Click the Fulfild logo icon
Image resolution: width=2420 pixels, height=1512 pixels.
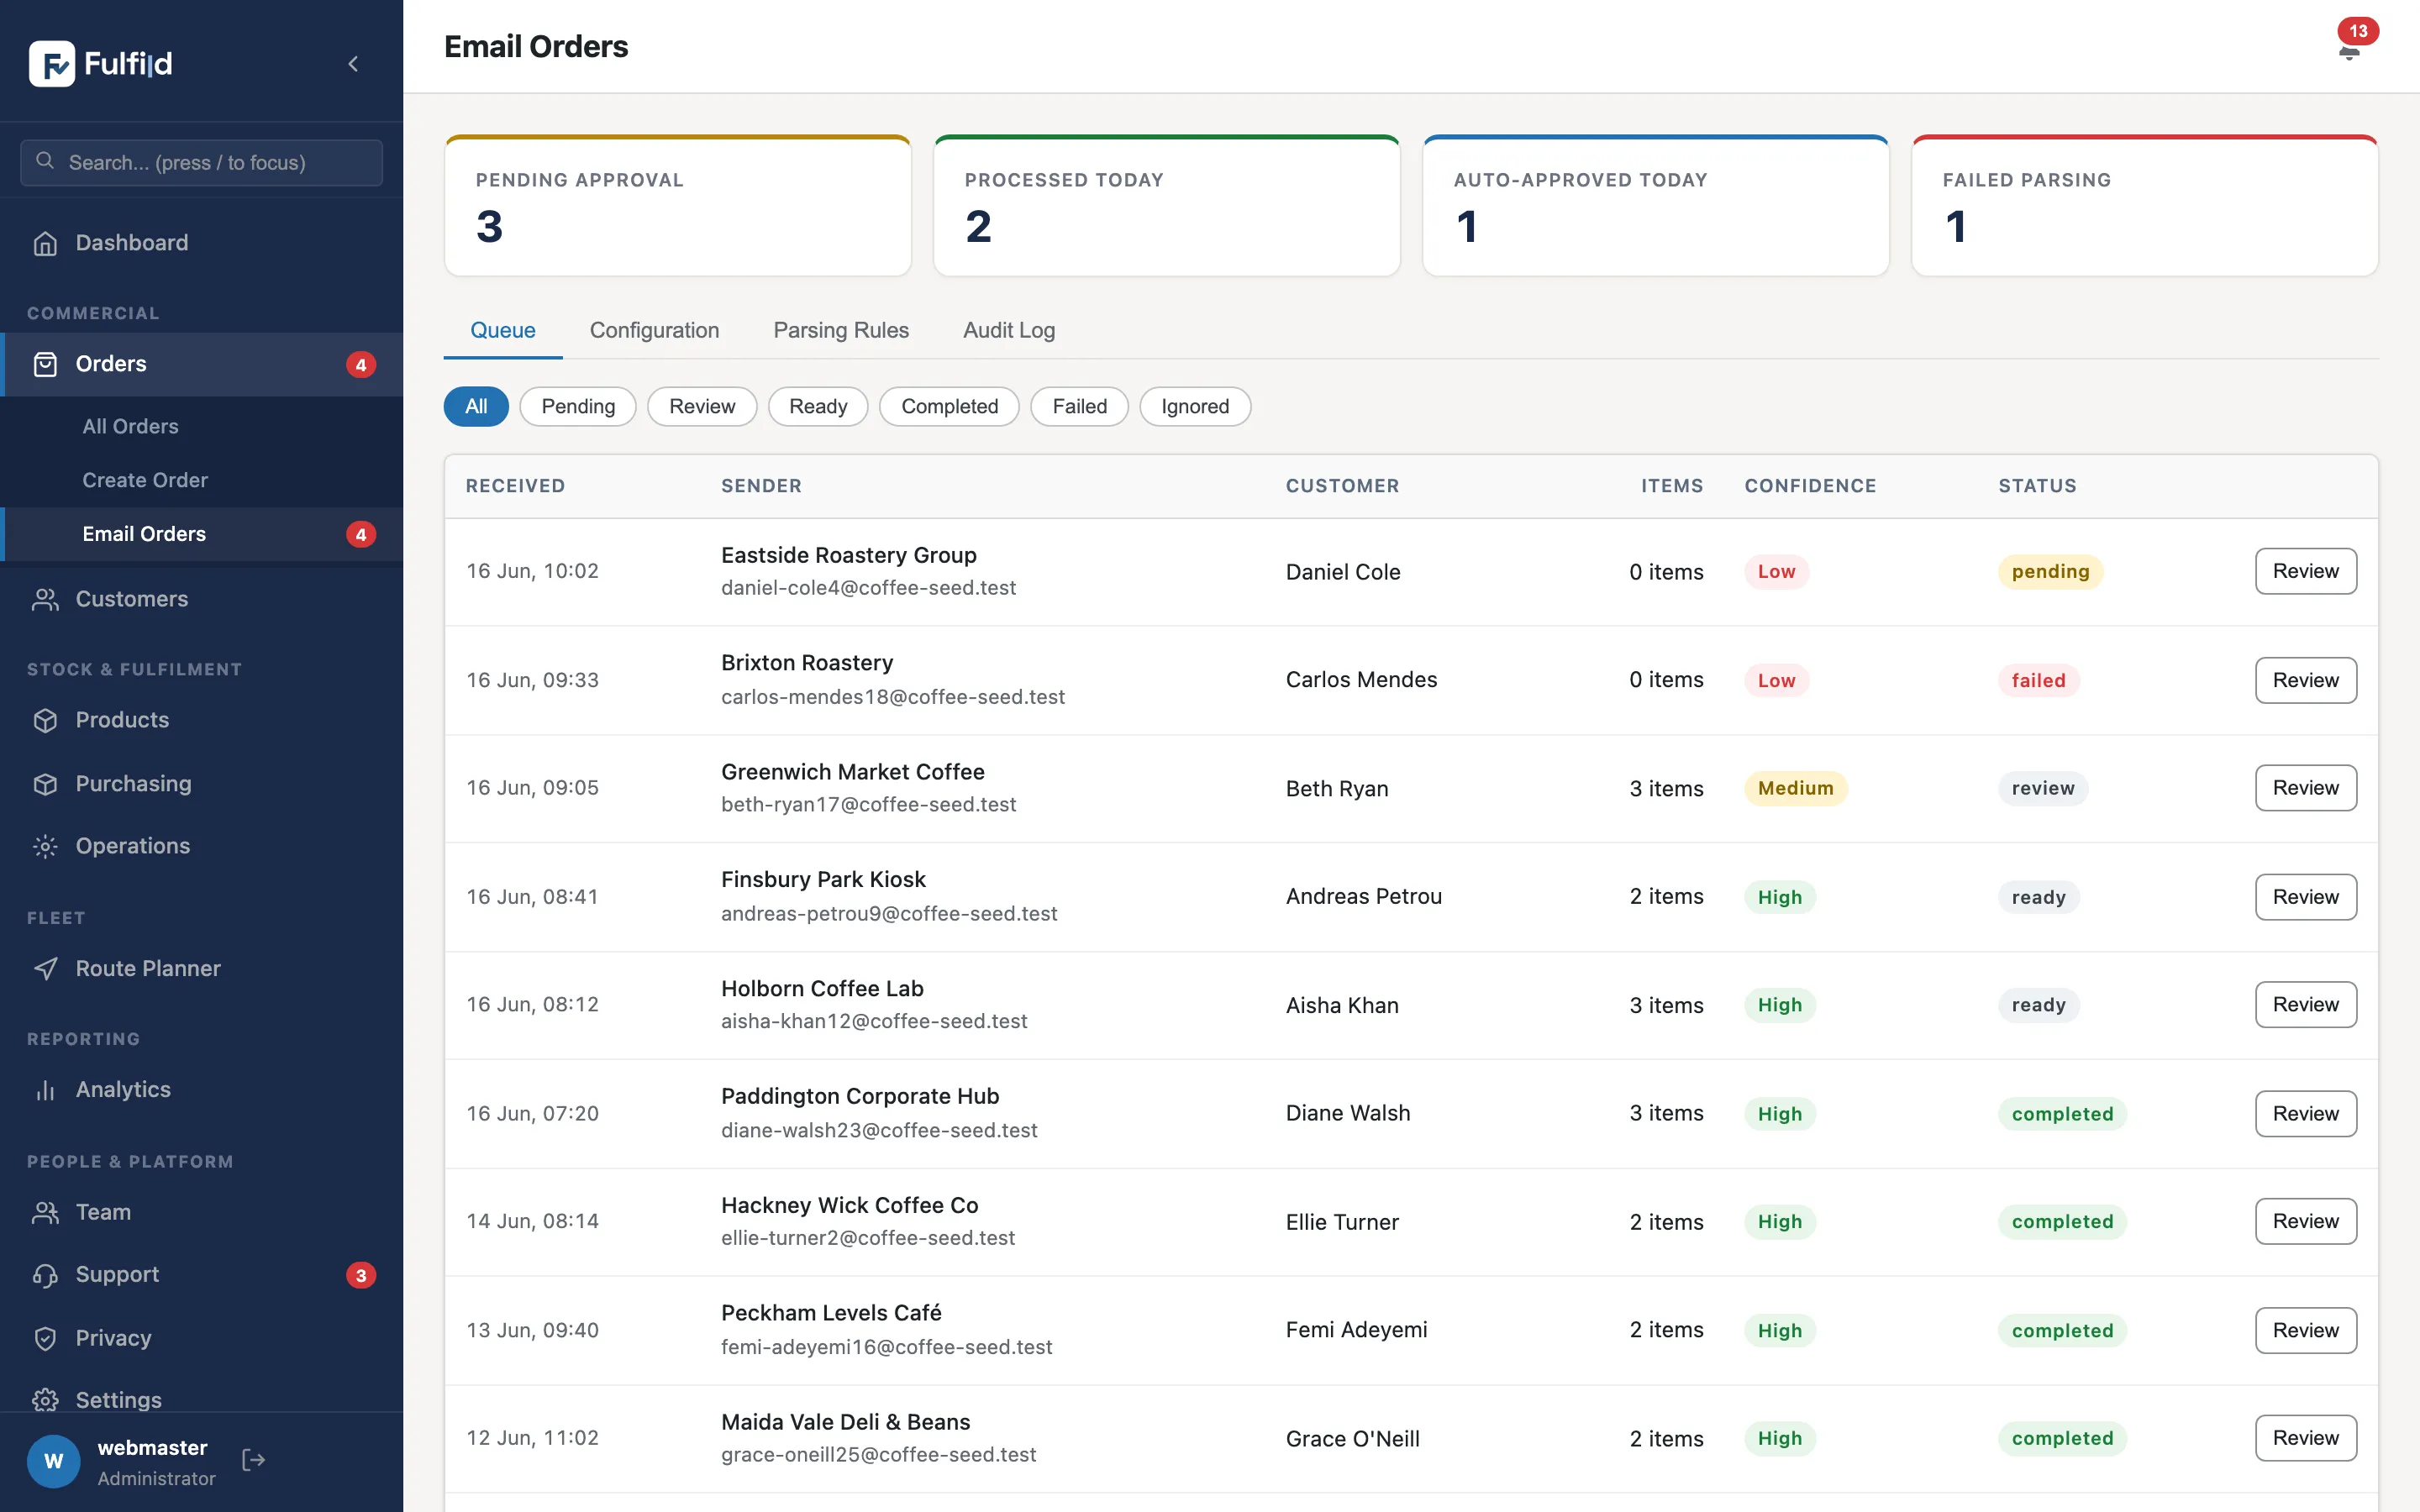[51, 64]
